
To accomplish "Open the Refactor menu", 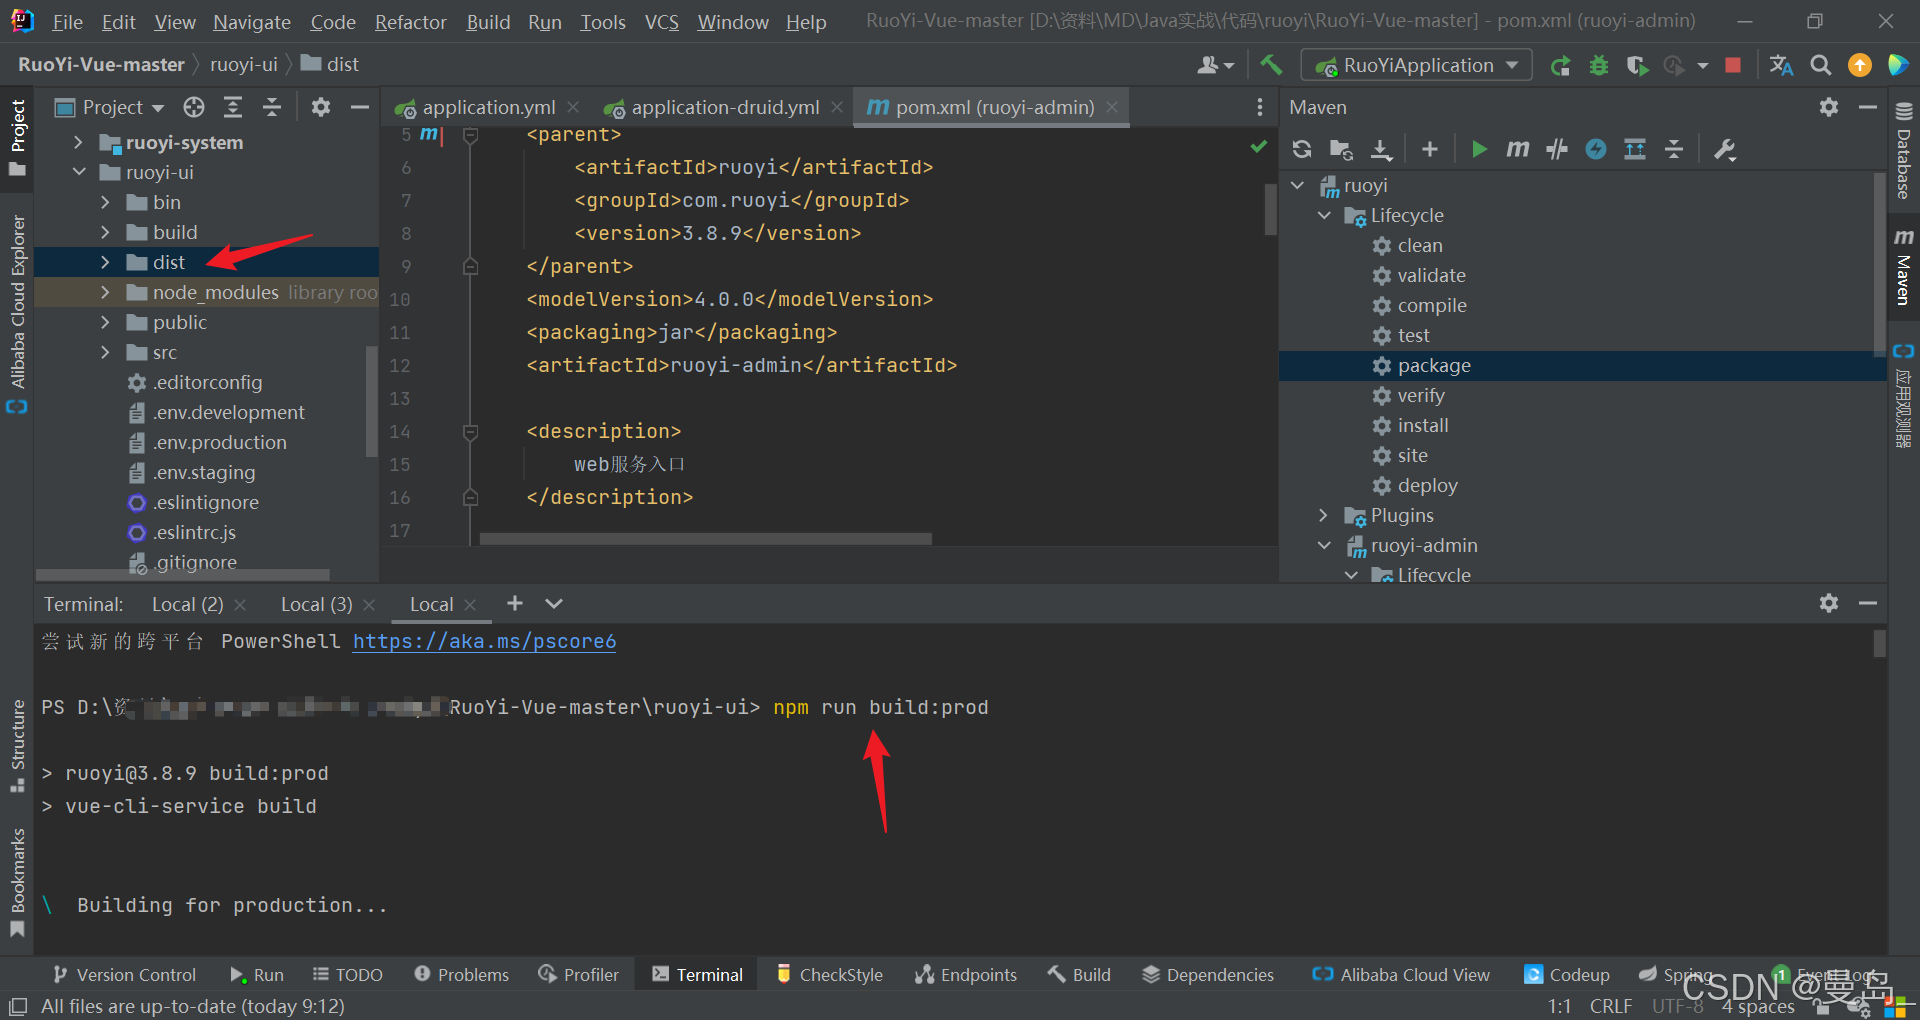I will pos(410,22).
